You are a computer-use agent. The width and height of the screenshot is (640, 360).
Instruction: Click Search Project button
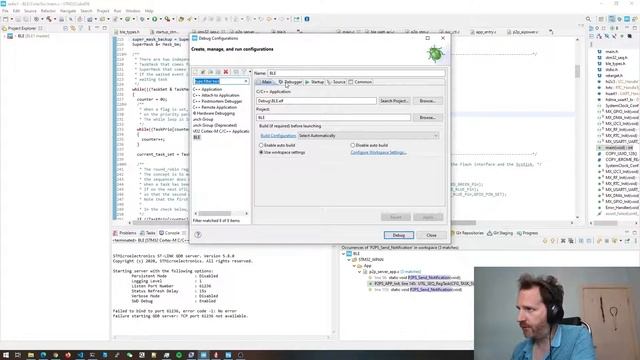(x=394, y=101)
